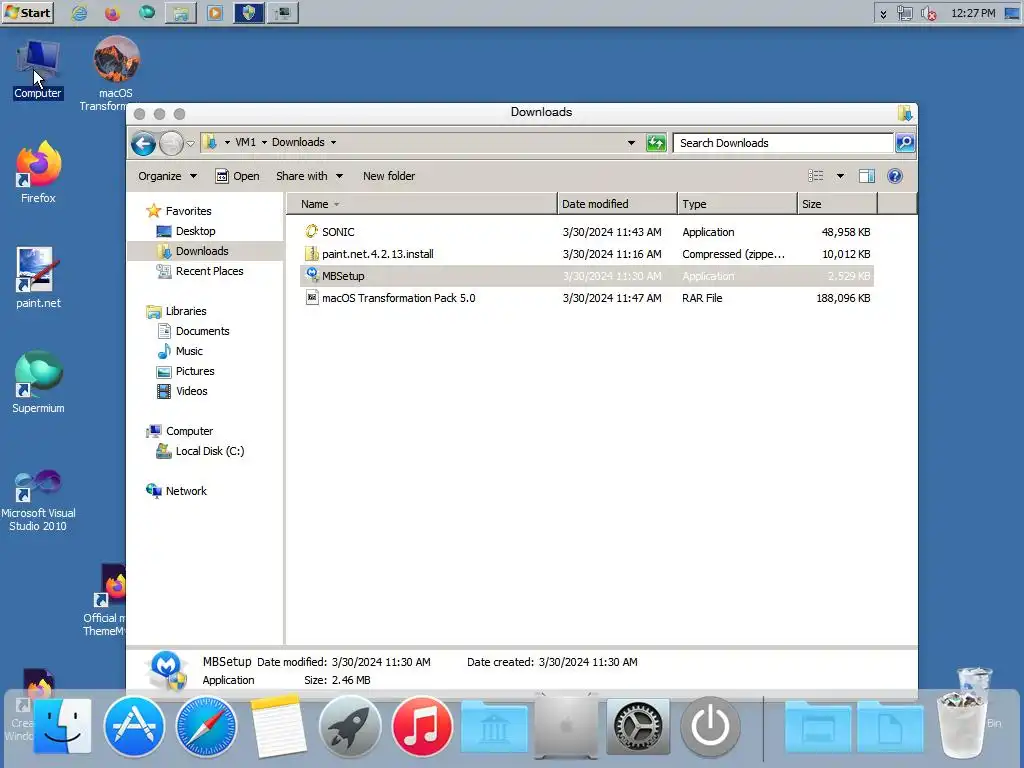The image size is (1024, 768).
Task: Expand VM1 breadcrumb arrow
Action: 264,142
